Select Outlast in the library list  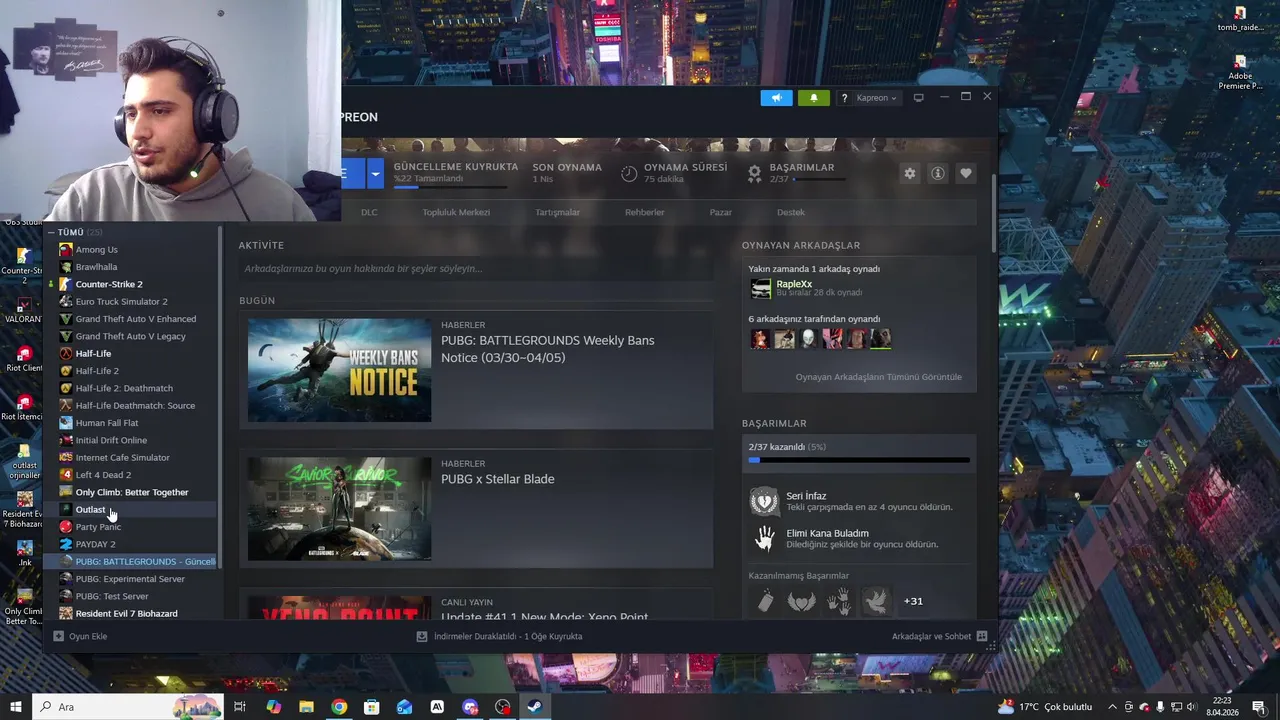click(132, 509)
